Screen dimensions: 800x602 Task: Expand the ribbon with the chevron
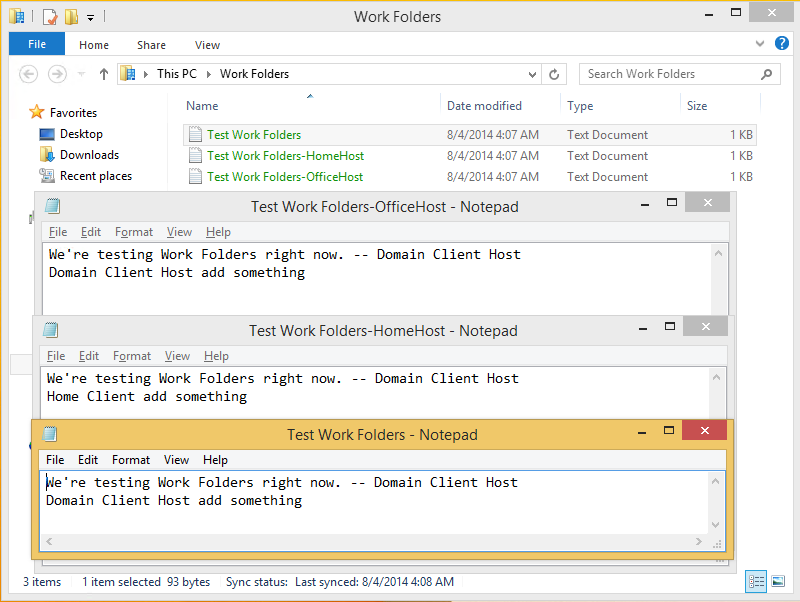coord(760,44)
